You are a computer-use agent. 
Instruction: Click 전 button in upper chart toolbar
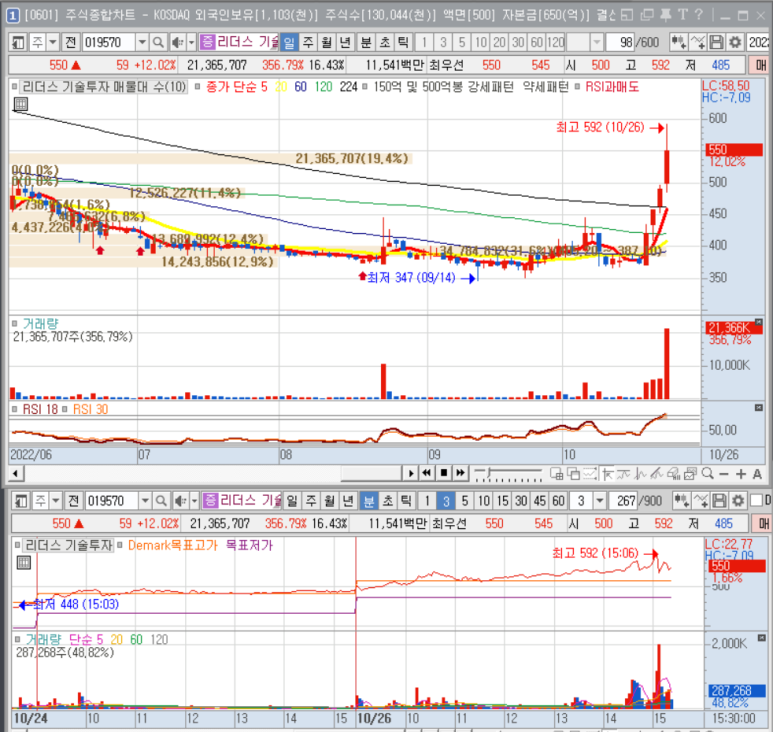71,42
